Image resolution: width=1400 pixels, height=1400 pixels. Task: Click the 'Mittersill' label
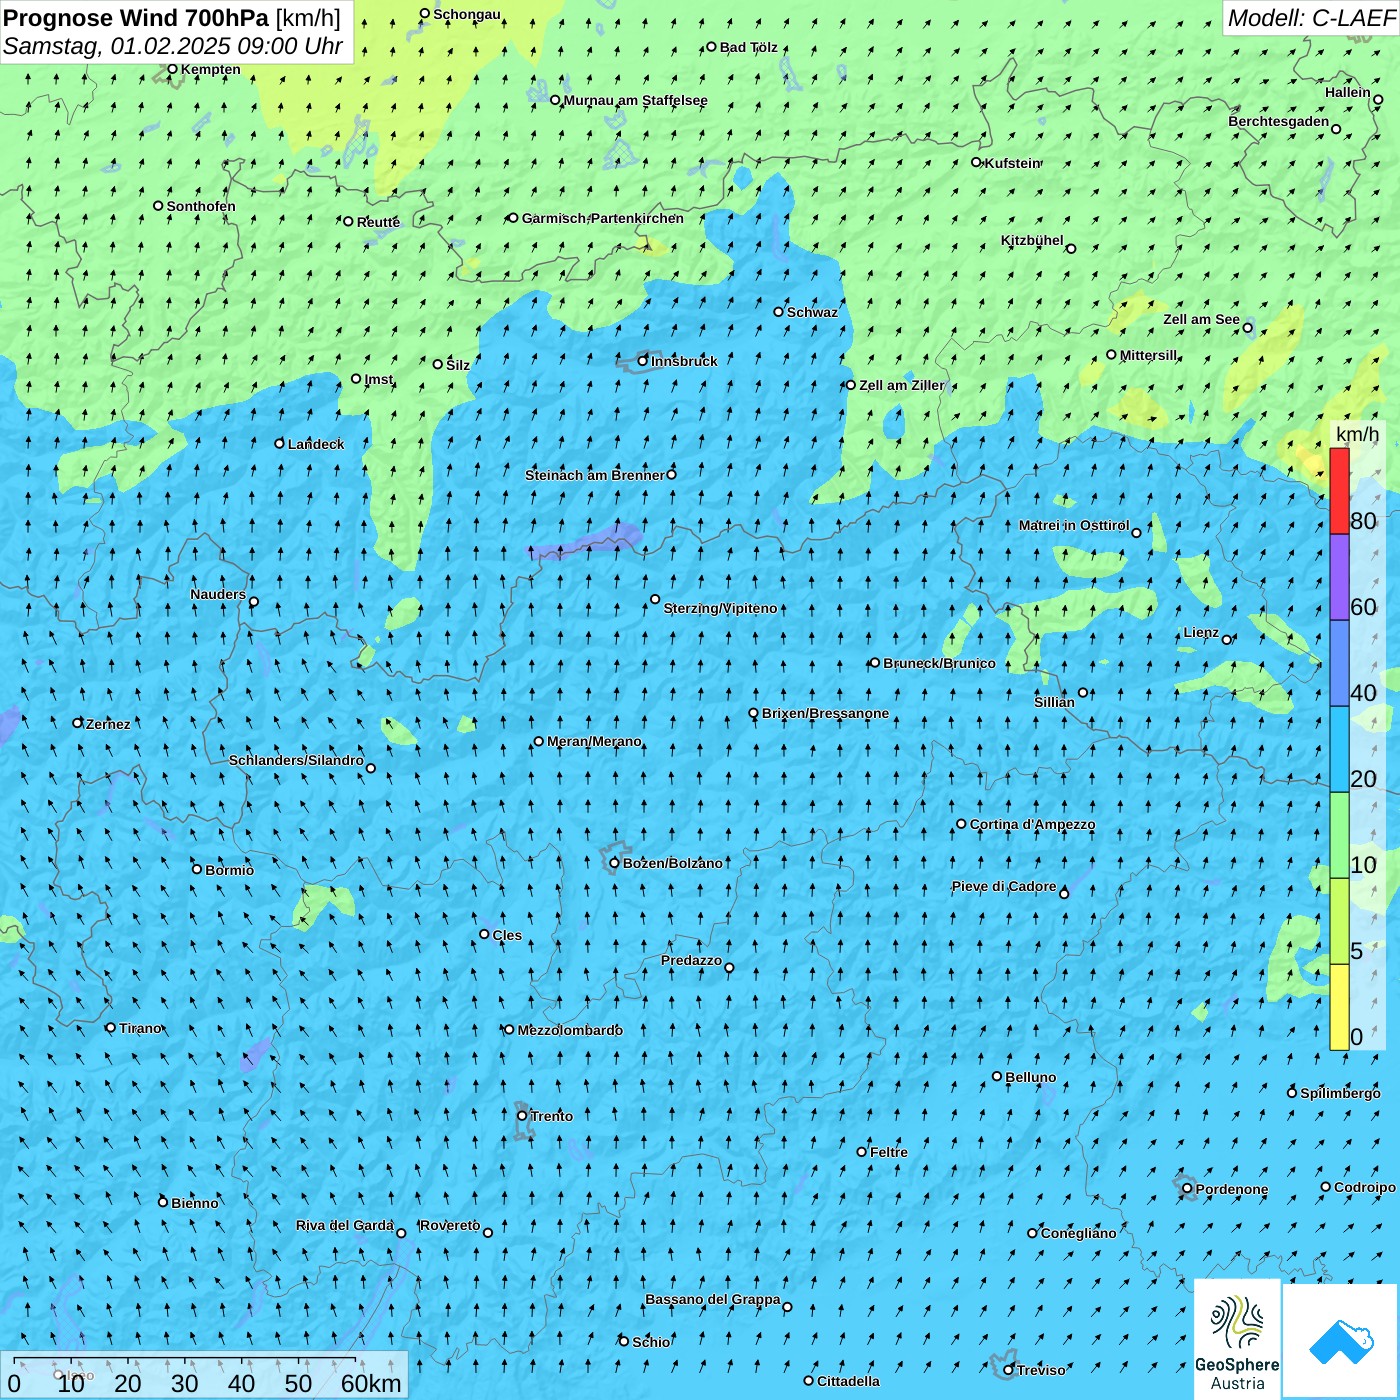click(1148, 355)
